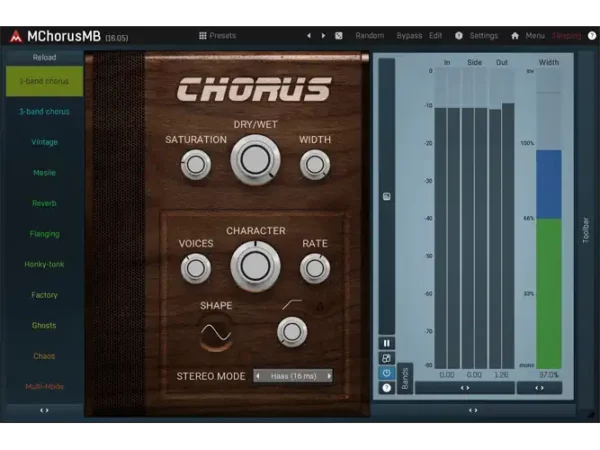
Task: Open Settings label
Action: tap(484, 36)
